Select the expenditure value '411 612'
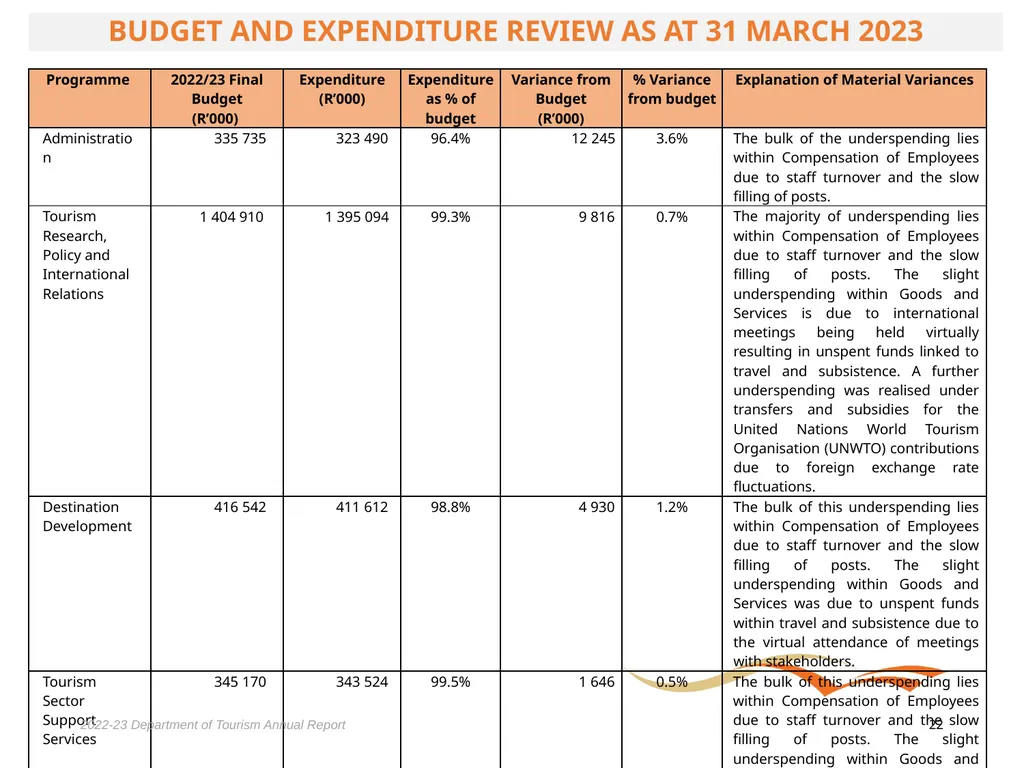Screen dimensions: 1024x768 click(362, 507)
